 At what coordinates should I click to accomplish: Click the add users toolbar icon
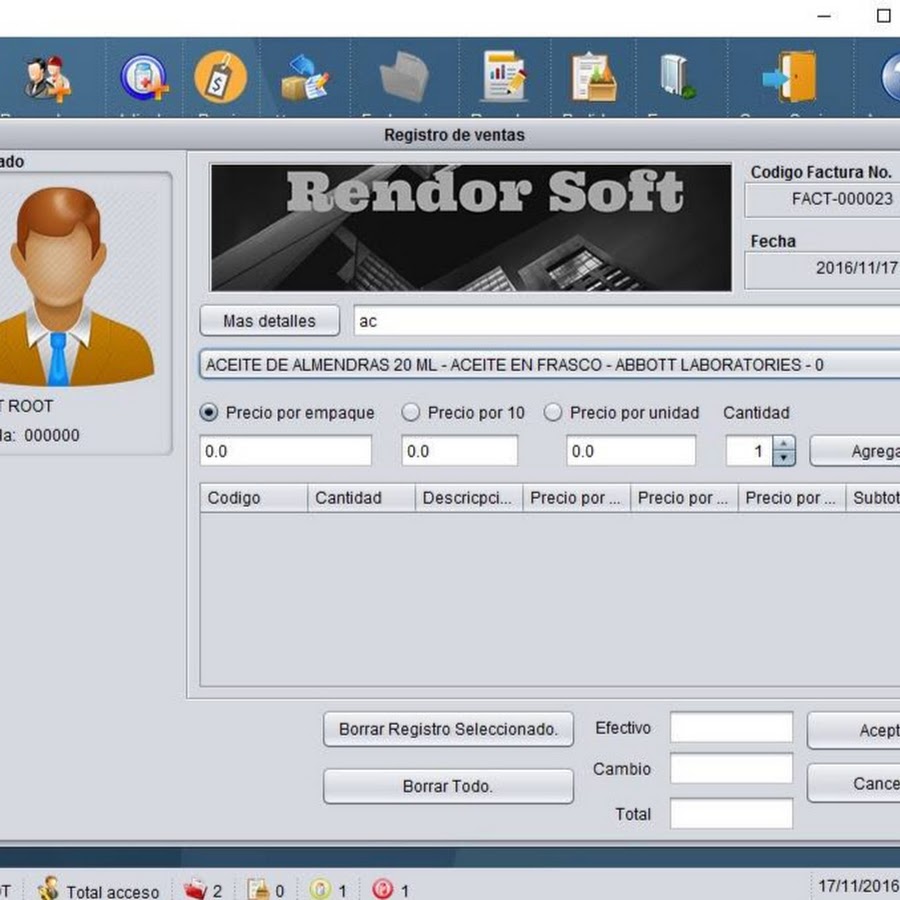pos(46,78)
